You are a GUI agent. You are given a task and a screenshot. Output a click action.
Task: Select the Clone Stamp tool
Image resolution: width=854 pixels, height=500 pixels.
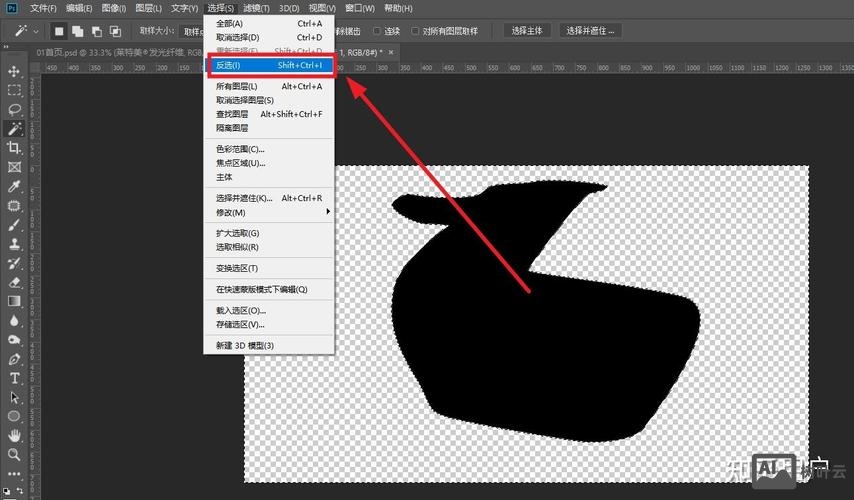(14, 244)
